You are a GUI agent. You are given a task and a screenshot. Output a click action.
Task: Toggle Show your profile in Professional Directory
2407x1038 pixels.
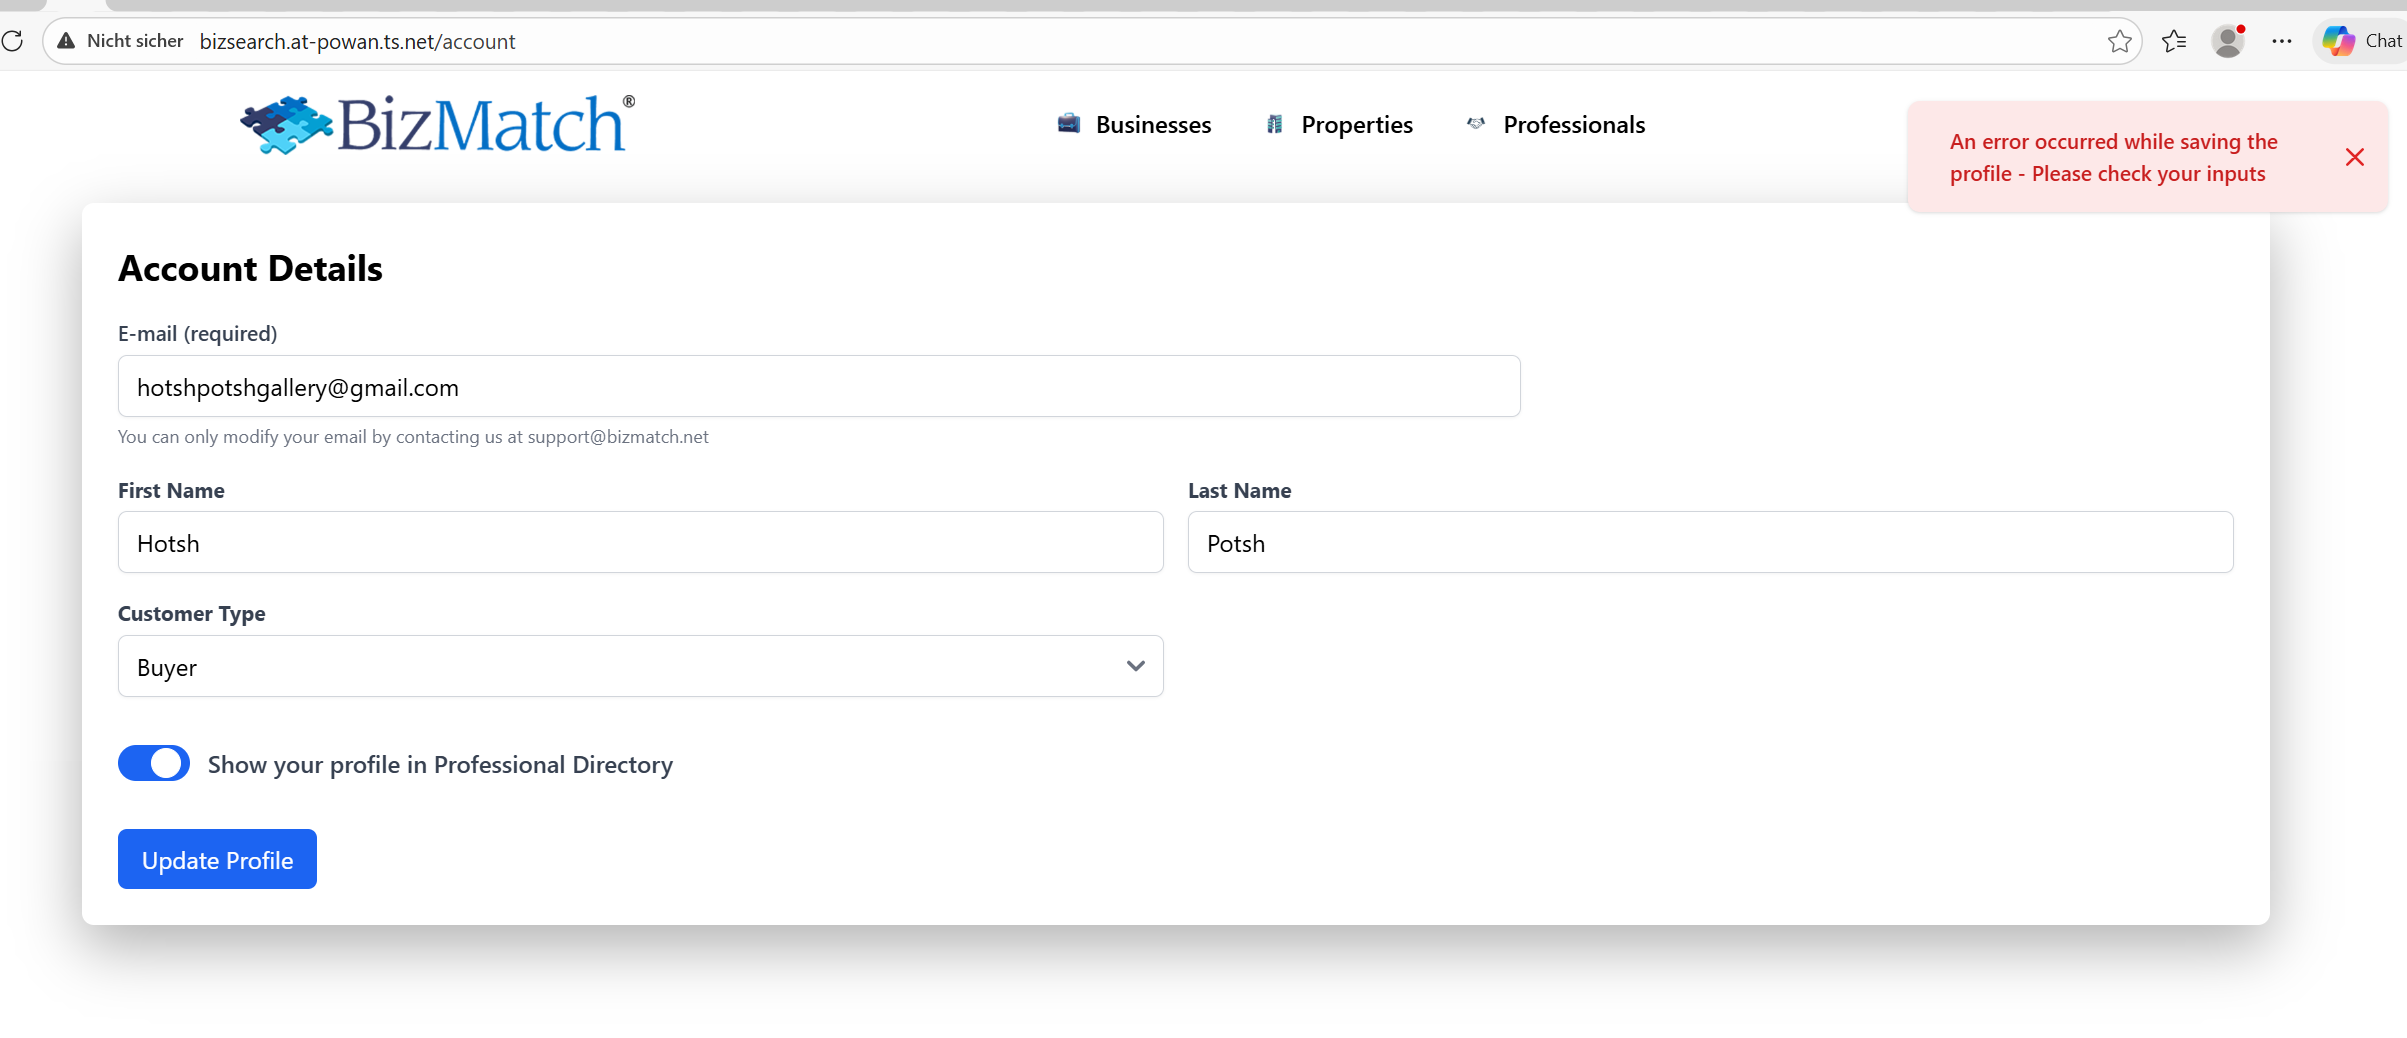click(154, 763)
